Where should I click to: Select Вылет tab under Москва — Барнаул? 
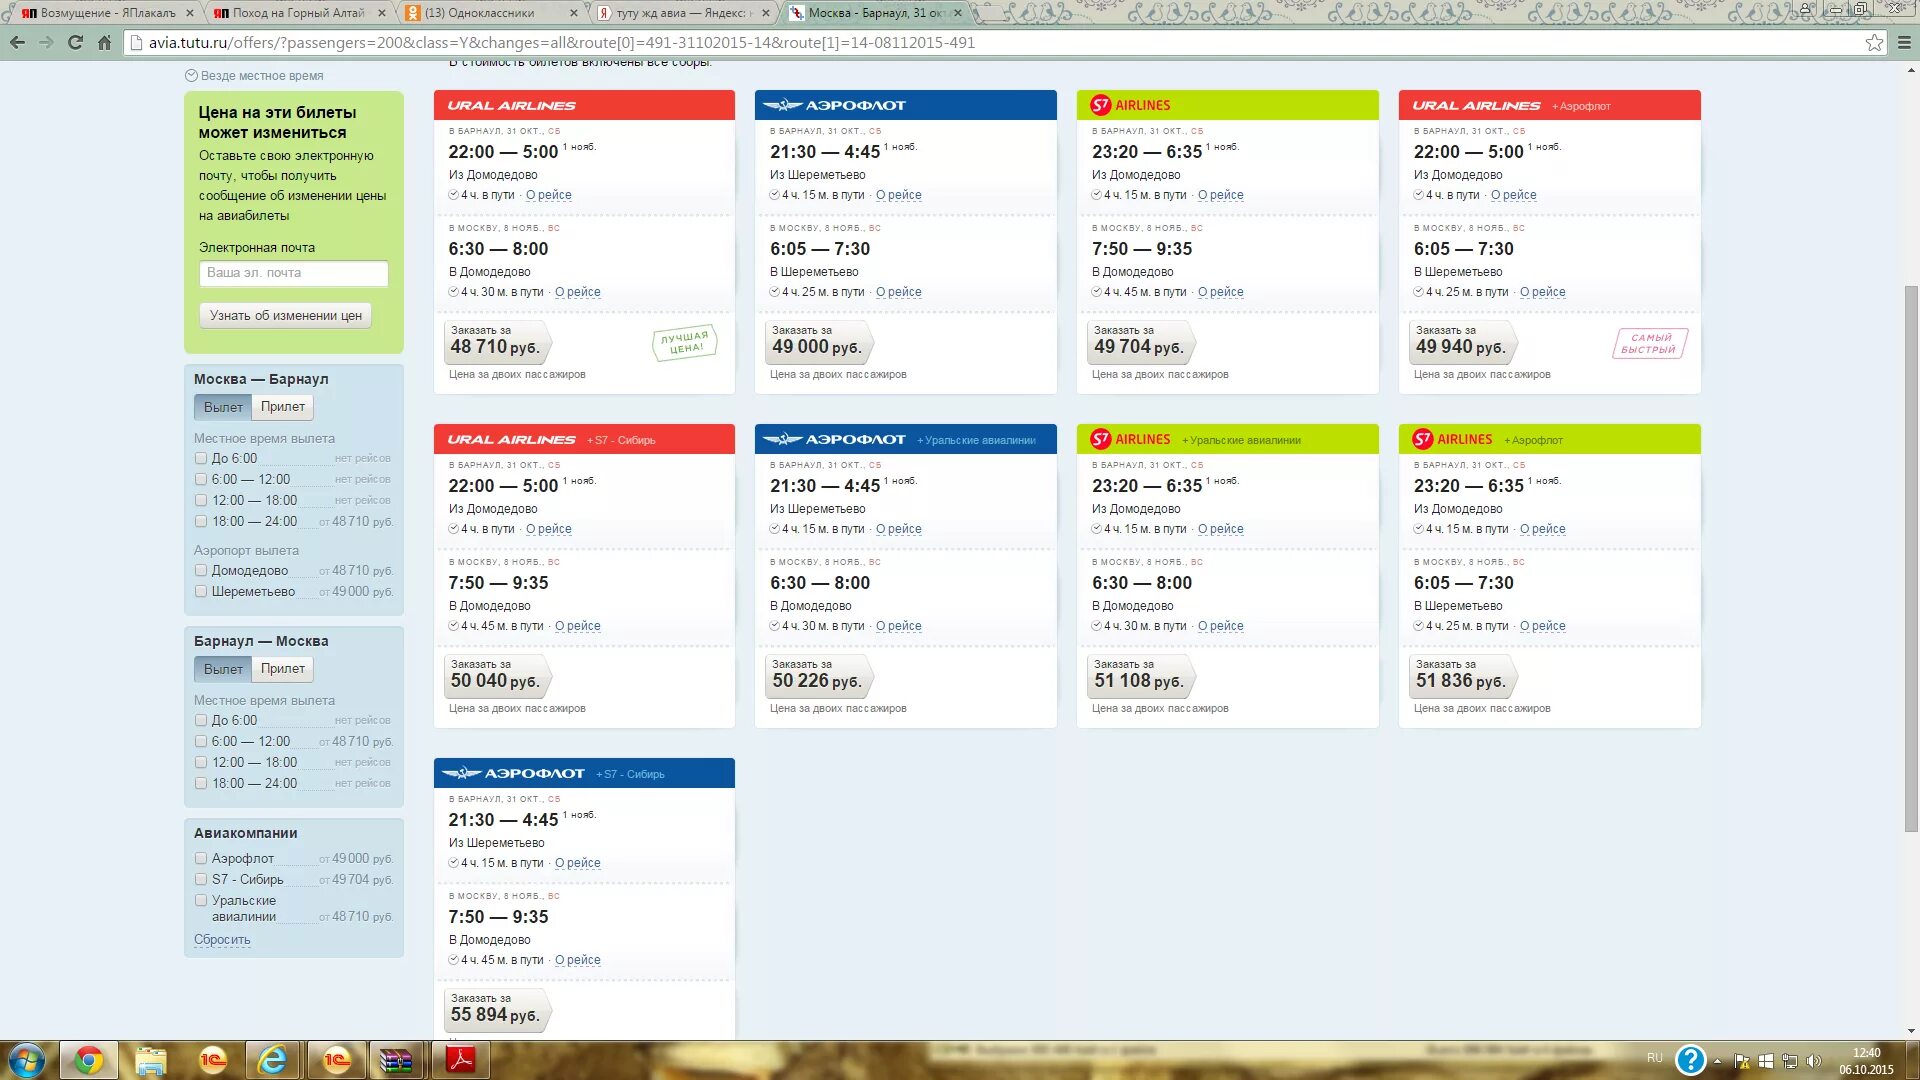[223, 407]
